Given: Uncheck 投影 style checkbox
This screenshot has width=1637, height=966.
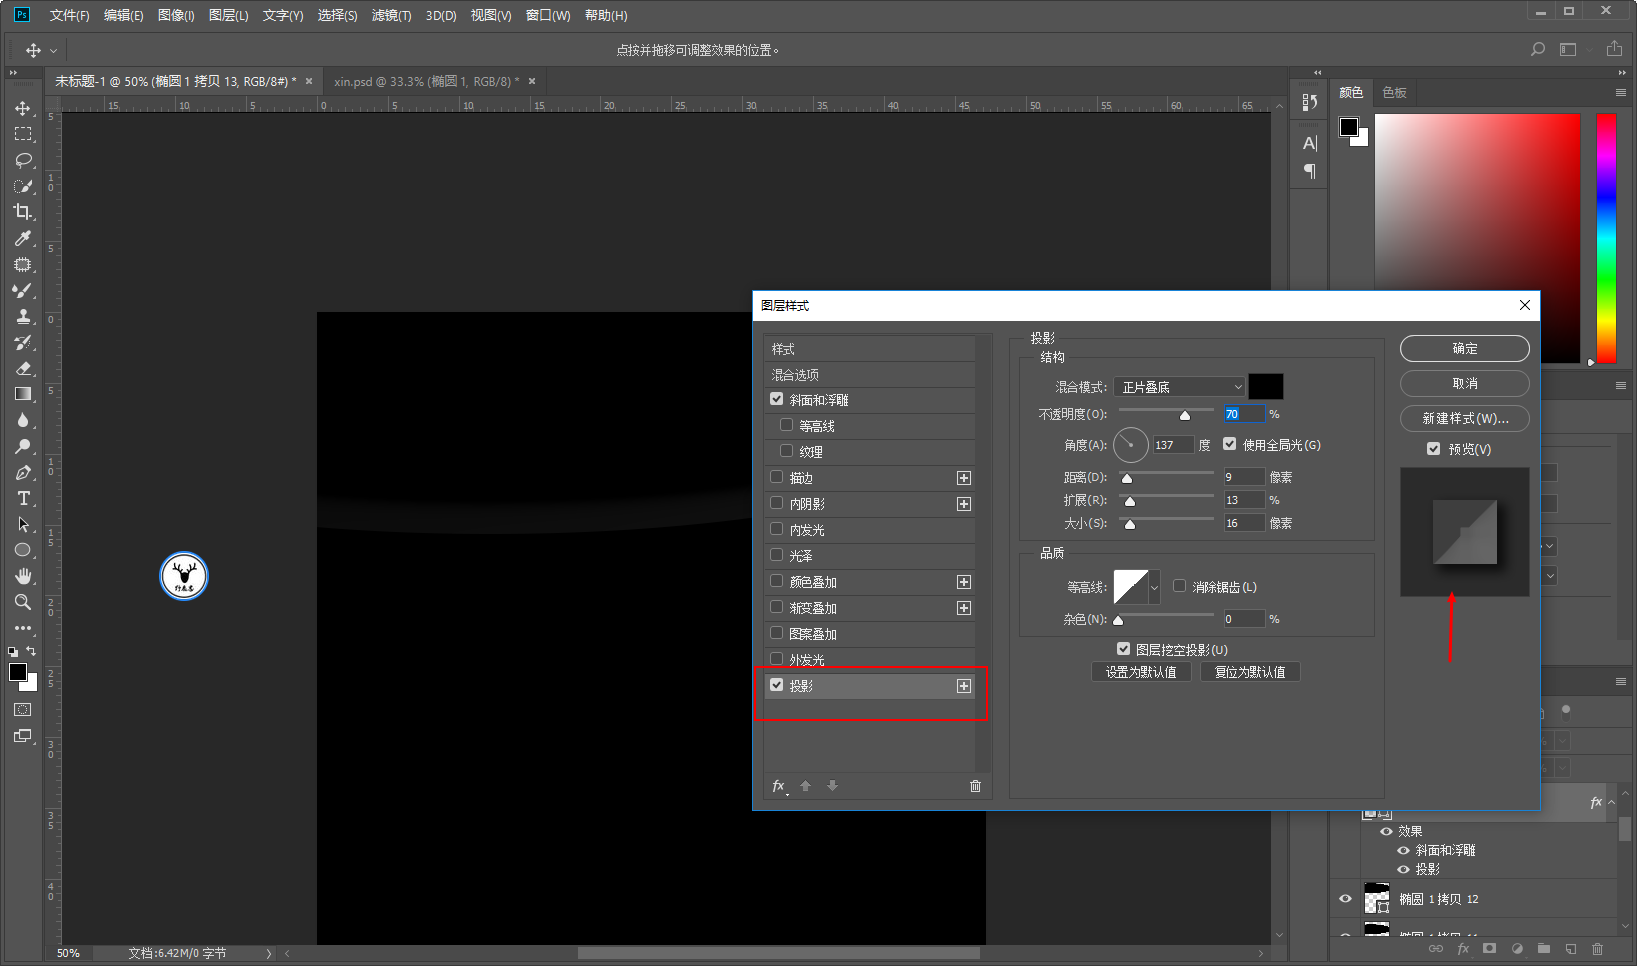Looking at the screenshot, I should tap(776, 685).
